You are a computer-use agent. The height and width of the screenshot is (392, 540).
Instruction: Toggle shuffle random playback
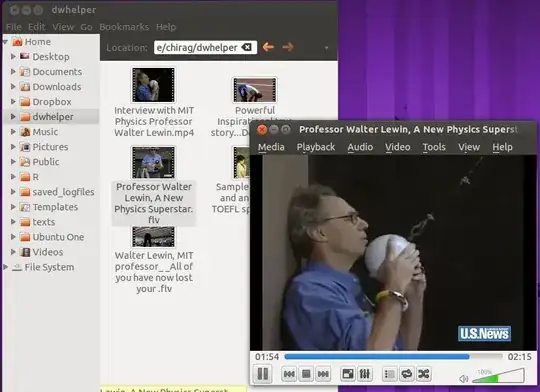424,374
